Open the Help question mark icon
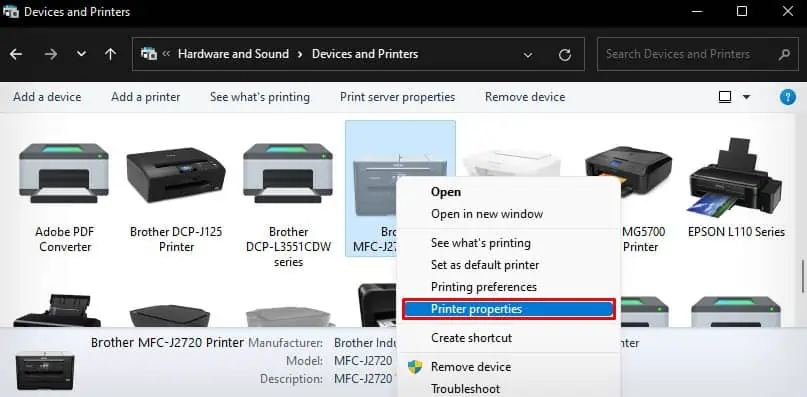The width and height of the screenshot is (807, 397). (787, 97)
